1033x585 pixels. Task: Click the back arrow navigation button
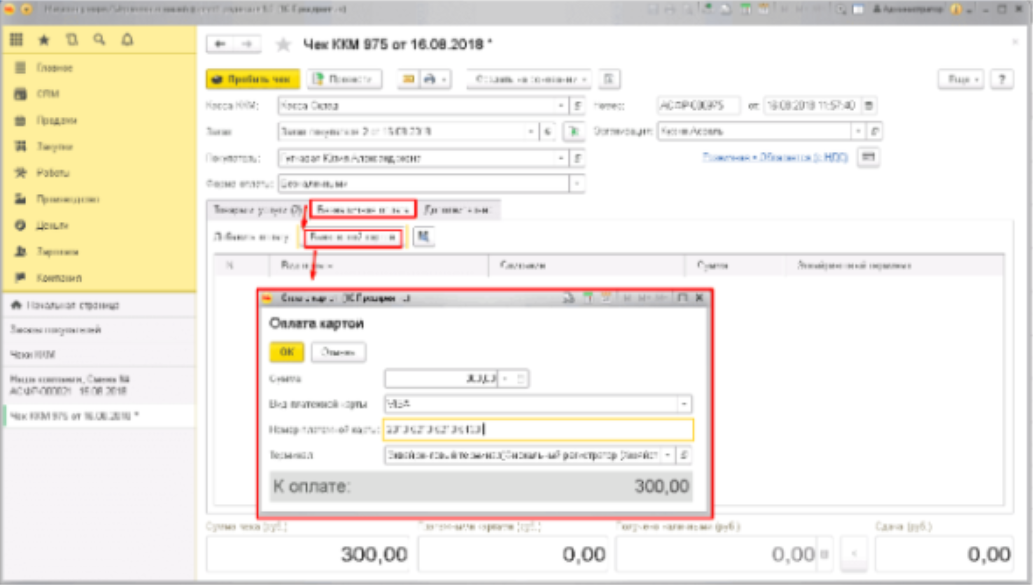pyautogui.click(x=220, y=45)
